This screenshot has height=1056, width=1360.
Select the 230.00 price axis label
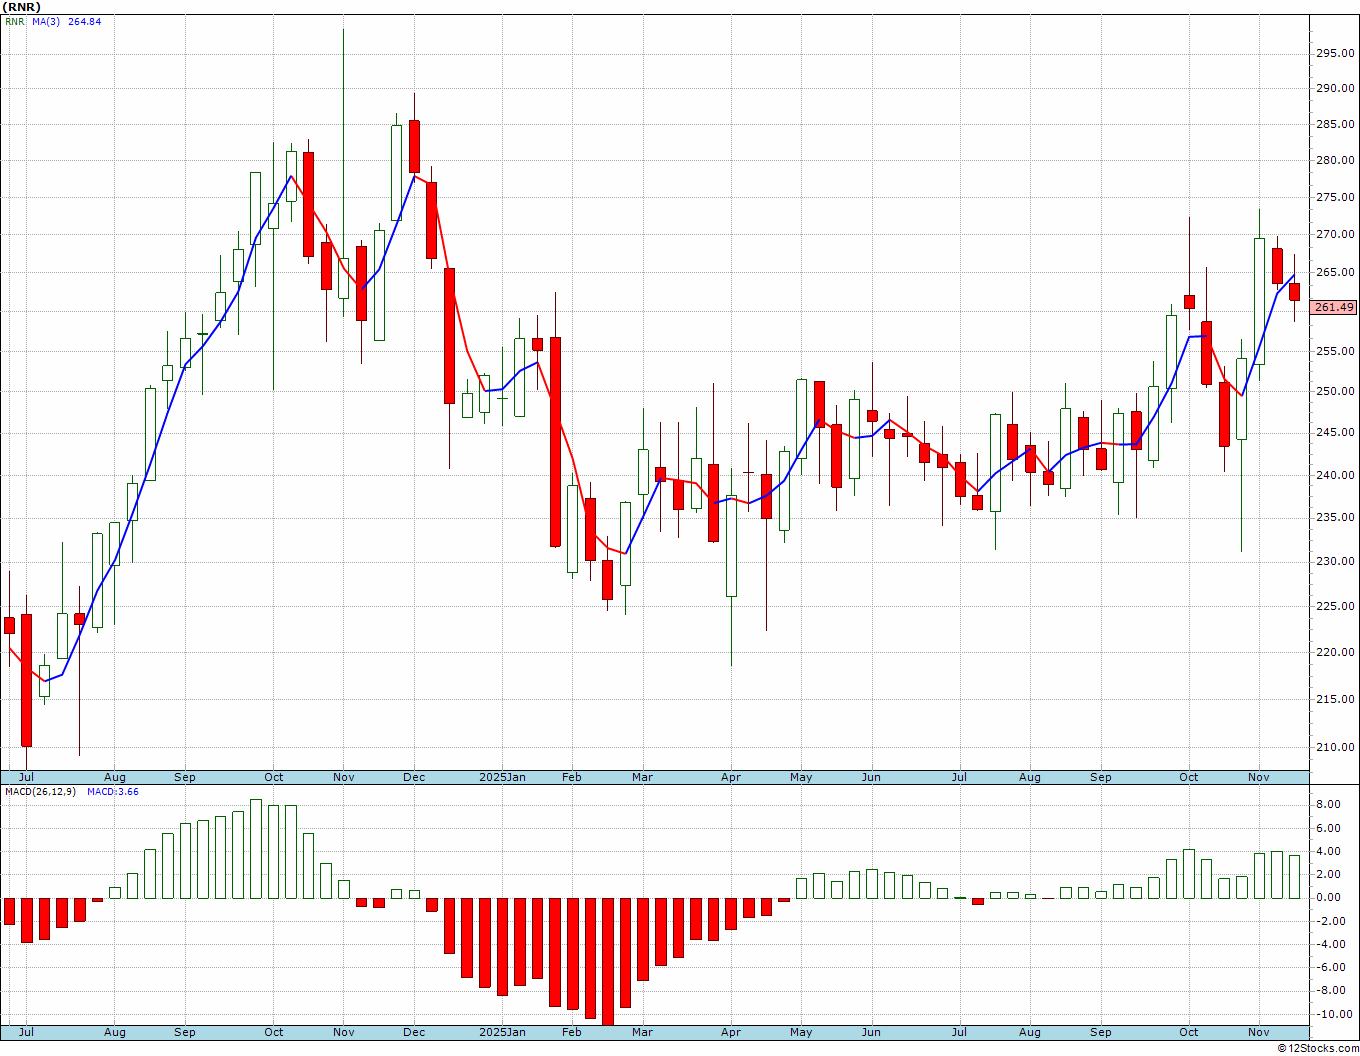[1335, 562]
